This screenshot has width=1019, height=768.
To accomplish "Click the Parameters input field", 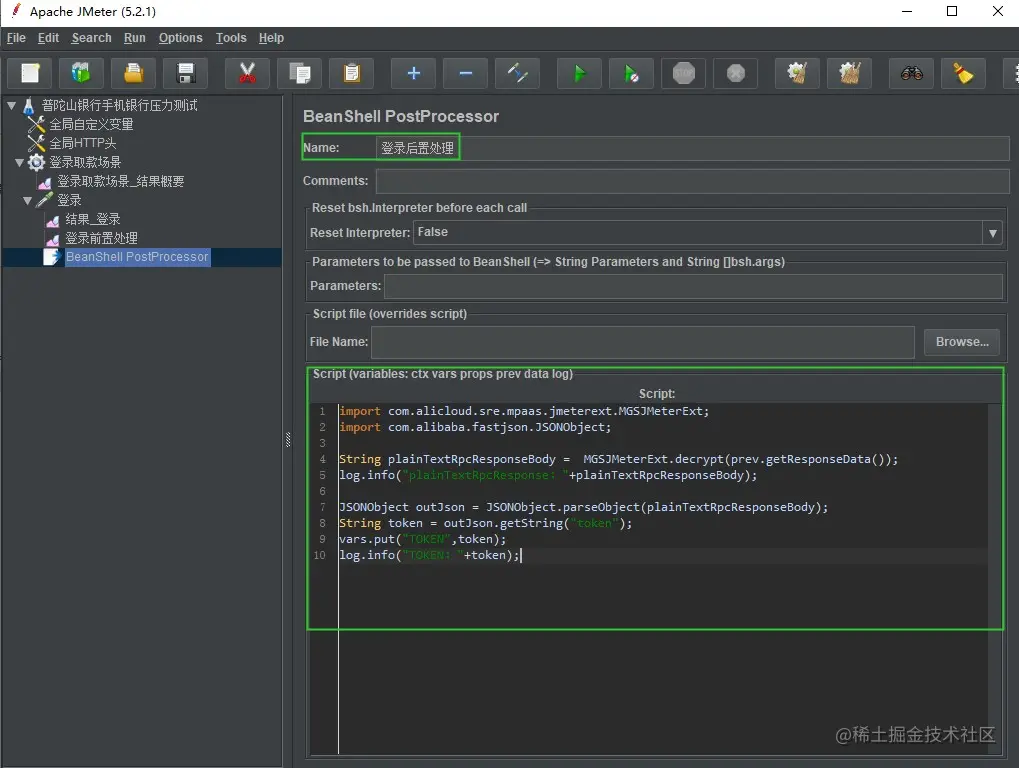I will (693, 286).
